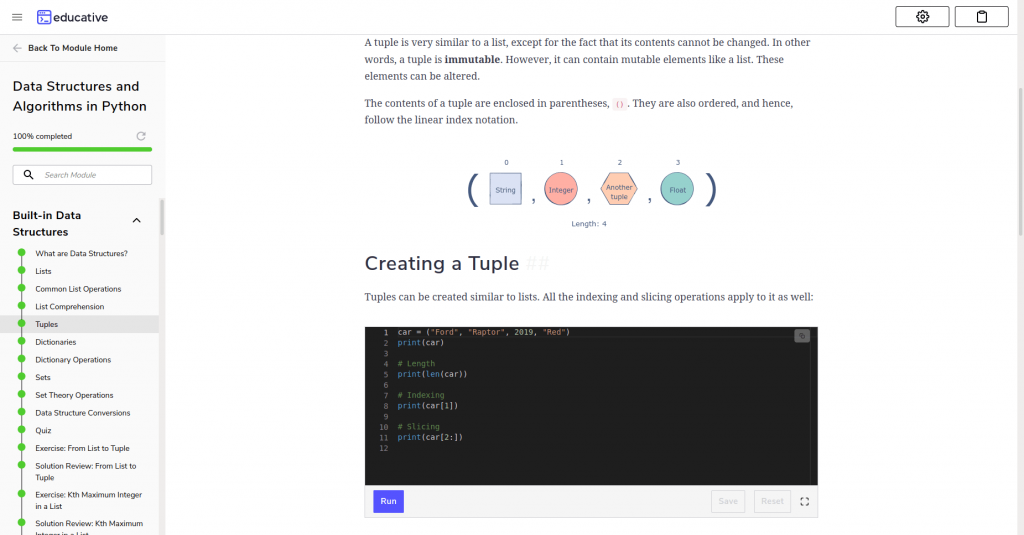
Task: Open the Dictionaries lesson
Action: (x=56, y=342)
